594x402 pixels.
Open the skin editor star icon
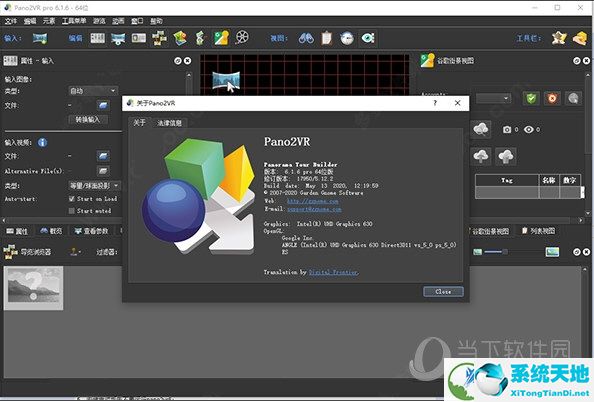(x=559, y=38)
